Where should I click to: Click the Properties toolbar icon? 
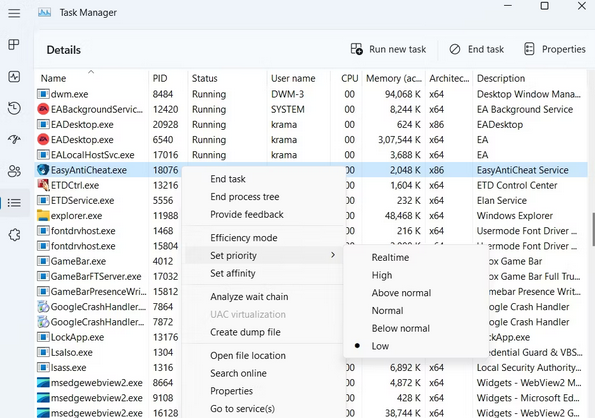[529, 49]
